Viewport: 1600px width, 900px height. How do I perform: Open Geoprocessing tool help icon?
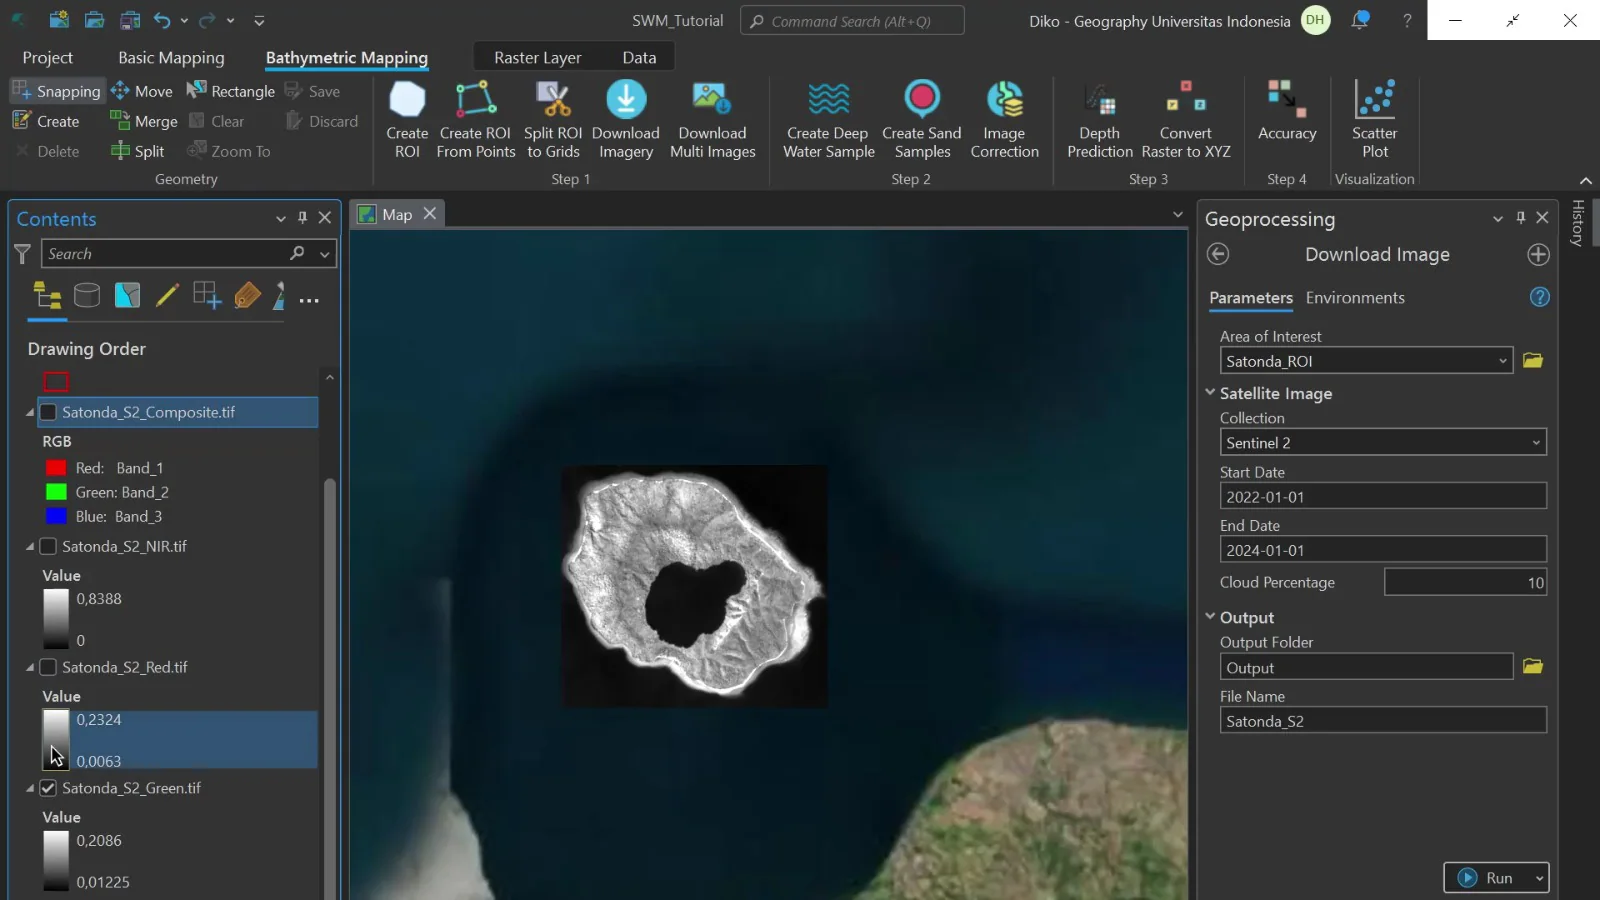click(1540, 297)
